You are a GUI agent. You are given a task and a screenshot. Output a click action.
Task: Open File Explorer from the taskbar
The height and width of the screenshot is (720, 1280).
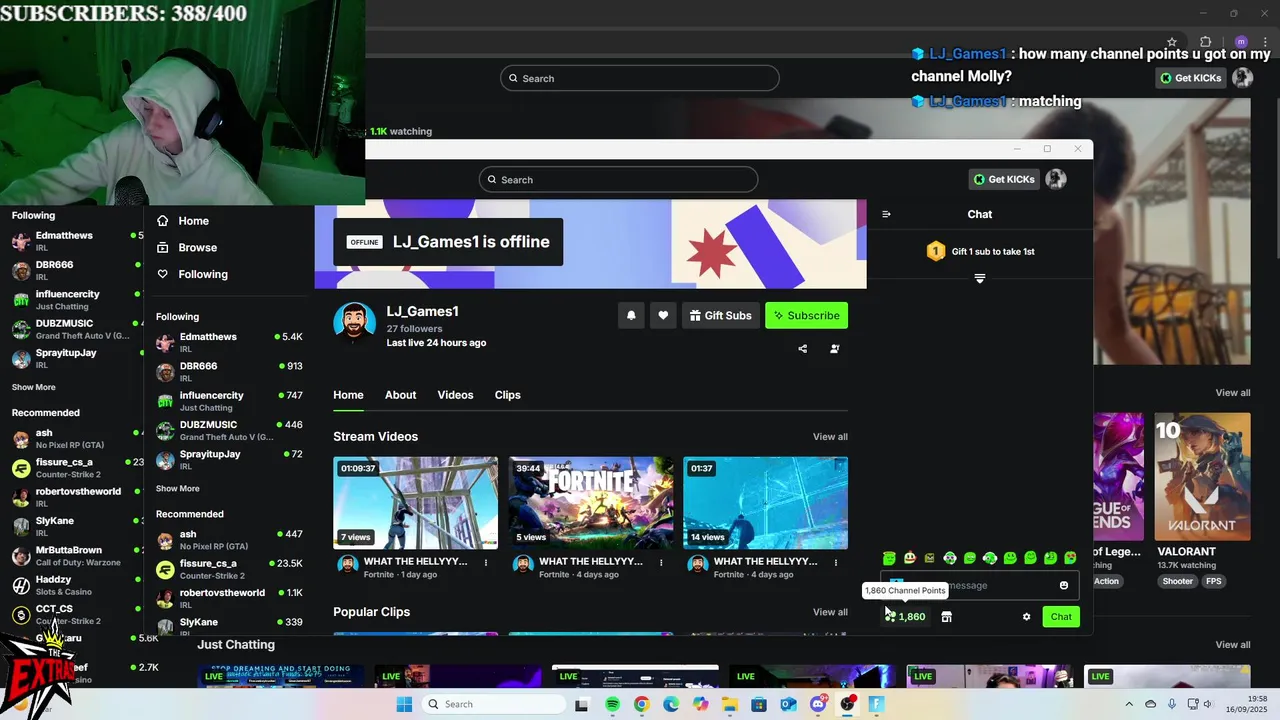[730, 705]
